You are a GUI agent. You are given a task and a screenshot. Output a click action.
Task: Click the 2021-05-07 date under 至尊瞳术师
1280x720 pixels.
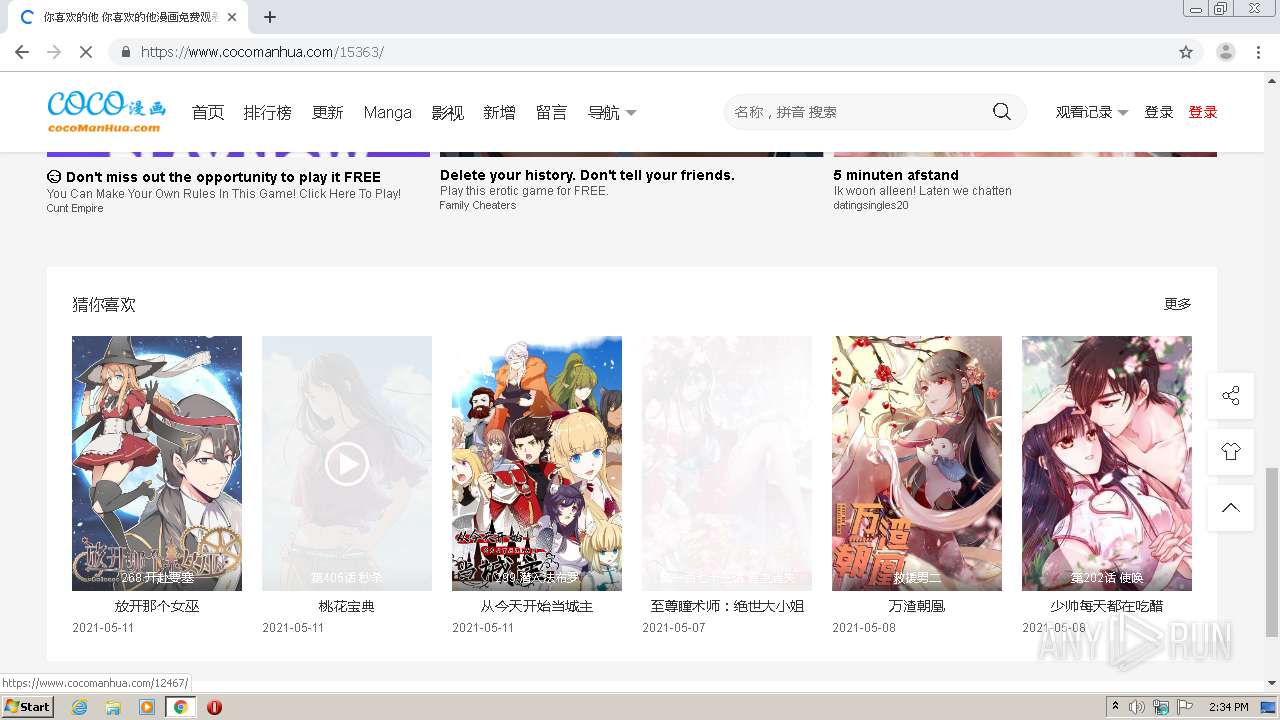tap(674, 628)
